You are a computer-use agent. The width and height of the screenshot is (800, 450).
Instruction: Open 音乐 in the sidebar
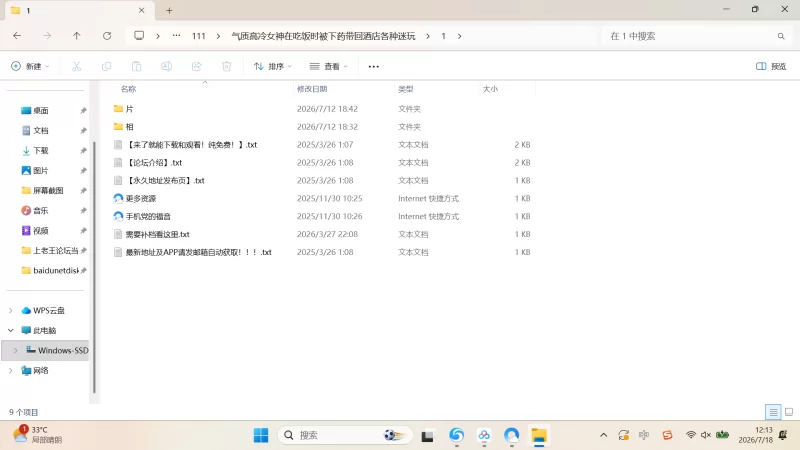[41, 210]
